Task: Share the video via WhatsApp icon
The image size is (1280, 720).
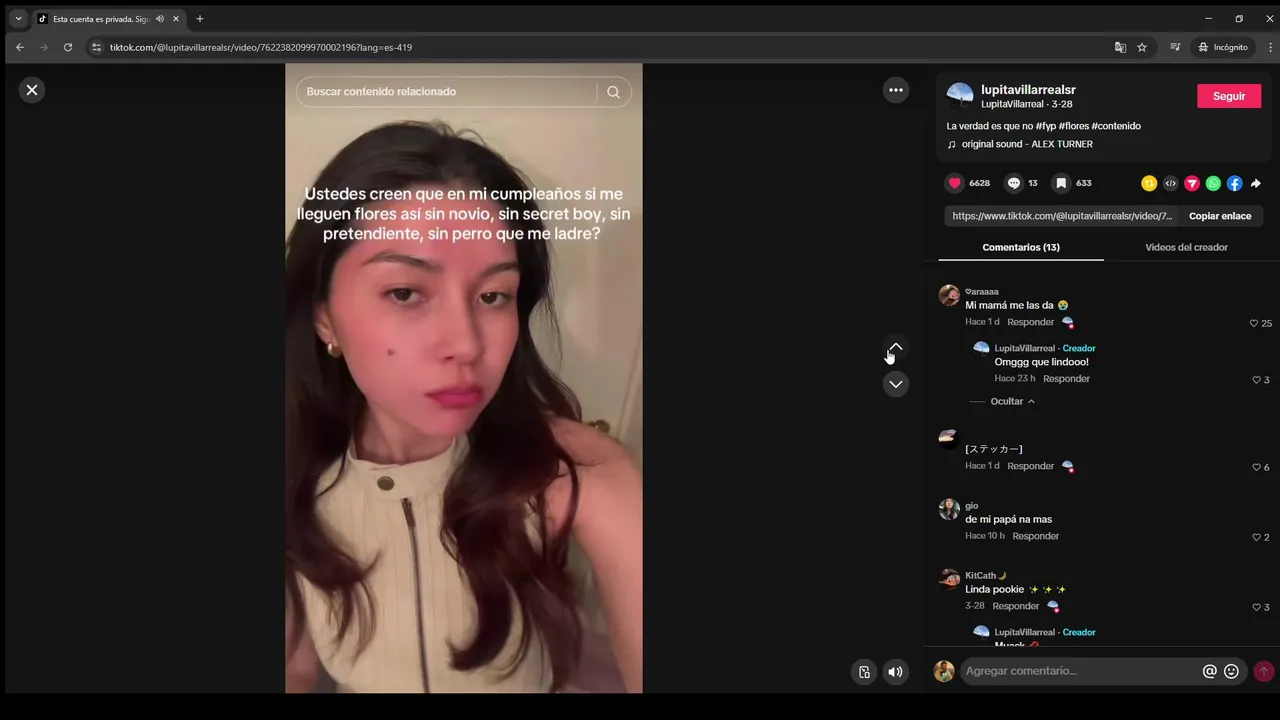Action: [x=1213, y=183]
